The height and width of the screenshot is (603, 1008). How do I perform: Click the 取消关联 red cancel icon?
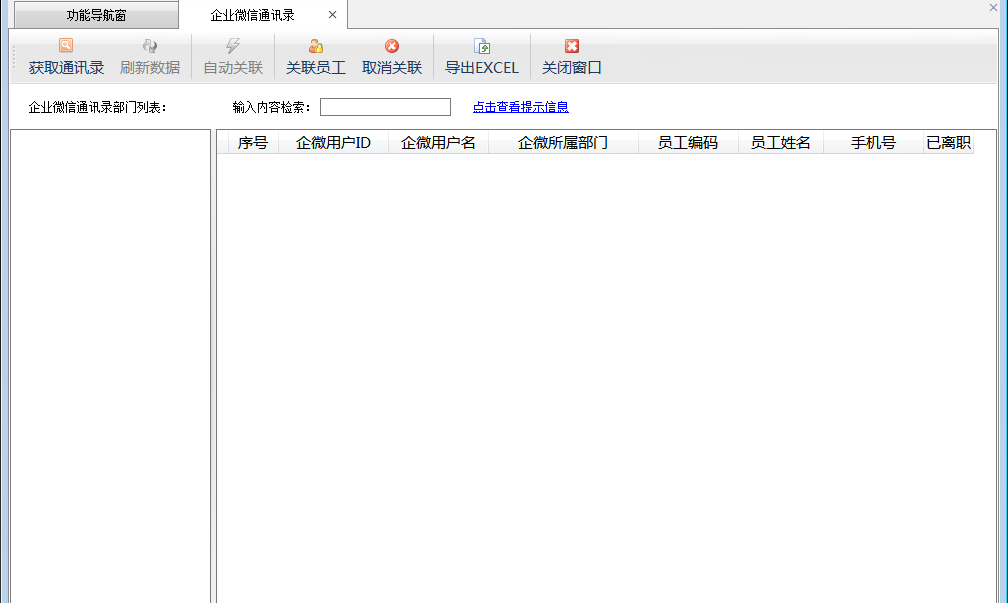click(x=392, y=46)
